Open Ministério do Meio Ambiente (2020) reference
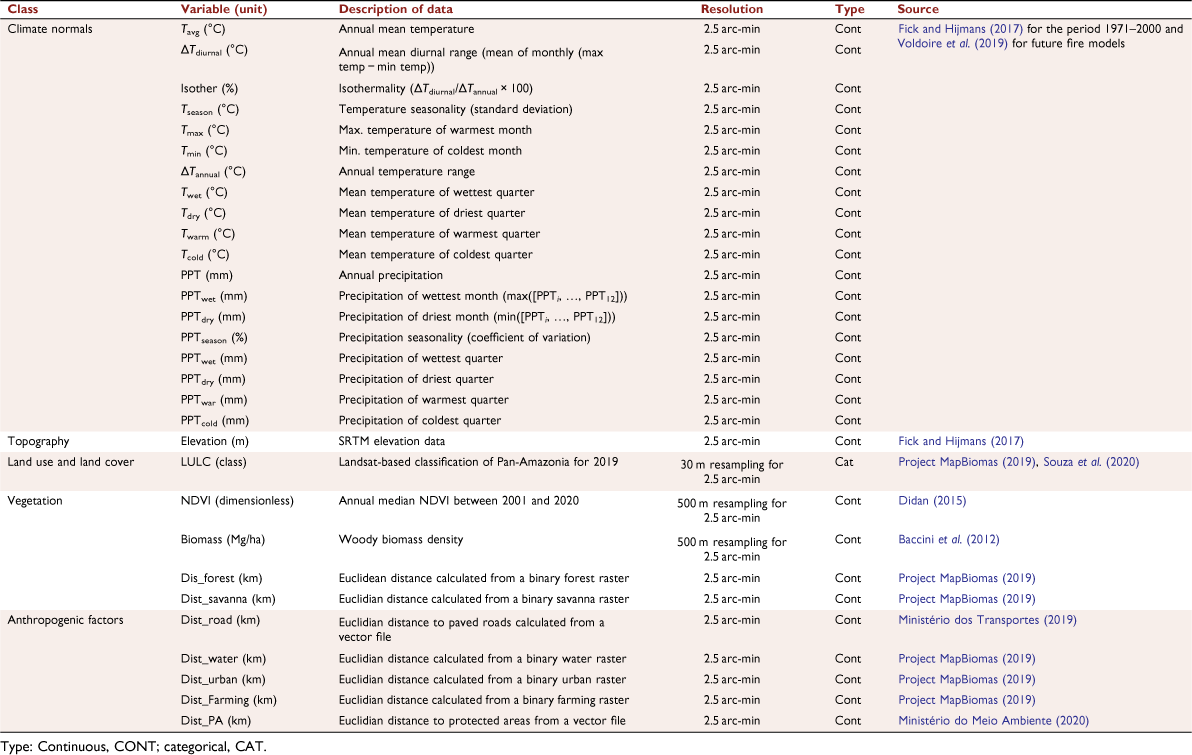This screenshot has height=755, width=1192. tap(994, 720)
